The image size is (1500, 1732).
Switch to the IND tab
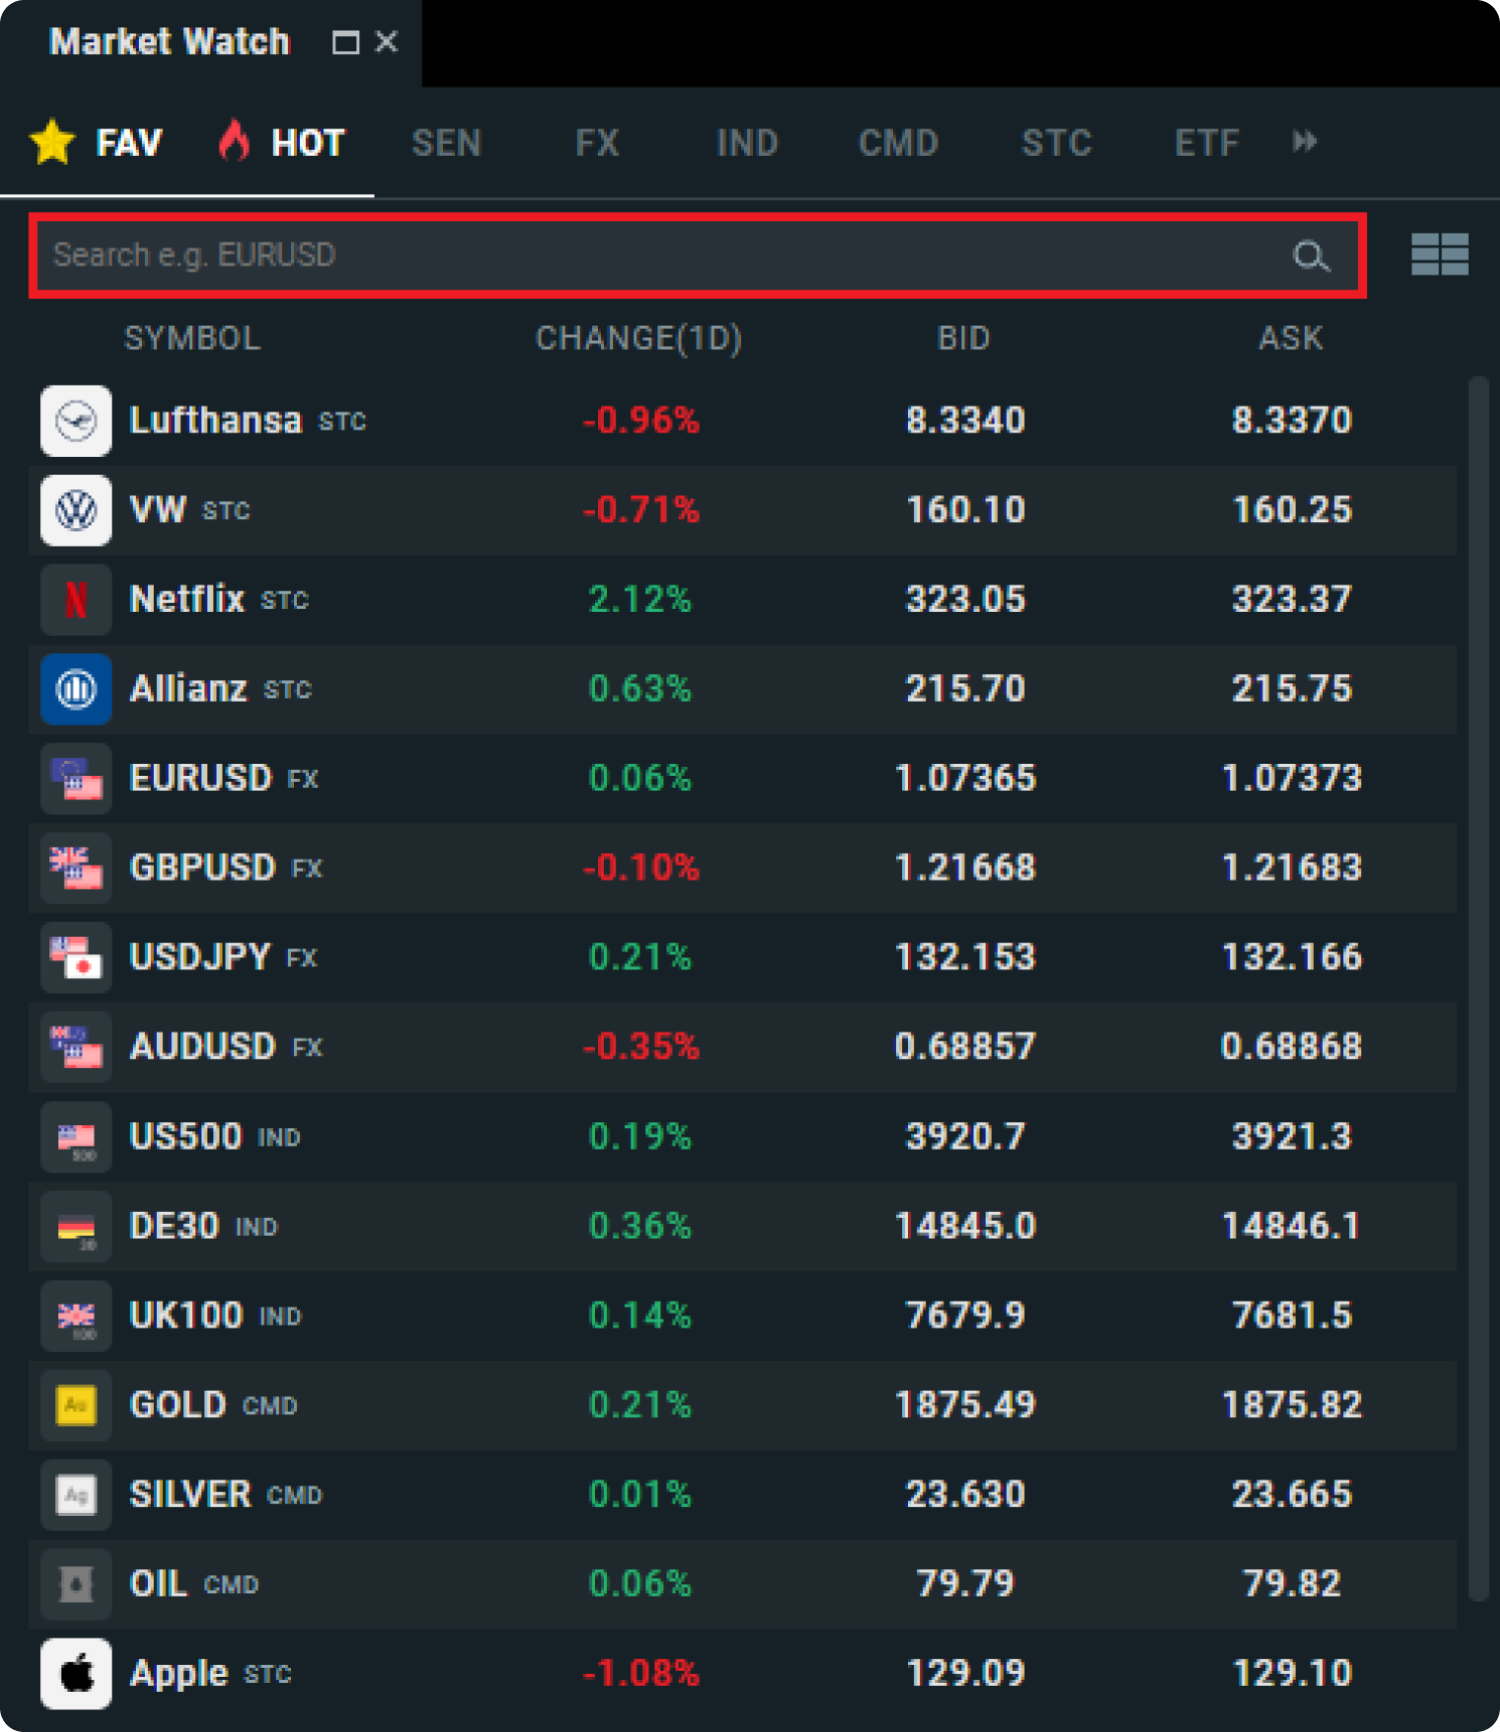point(747,143)
